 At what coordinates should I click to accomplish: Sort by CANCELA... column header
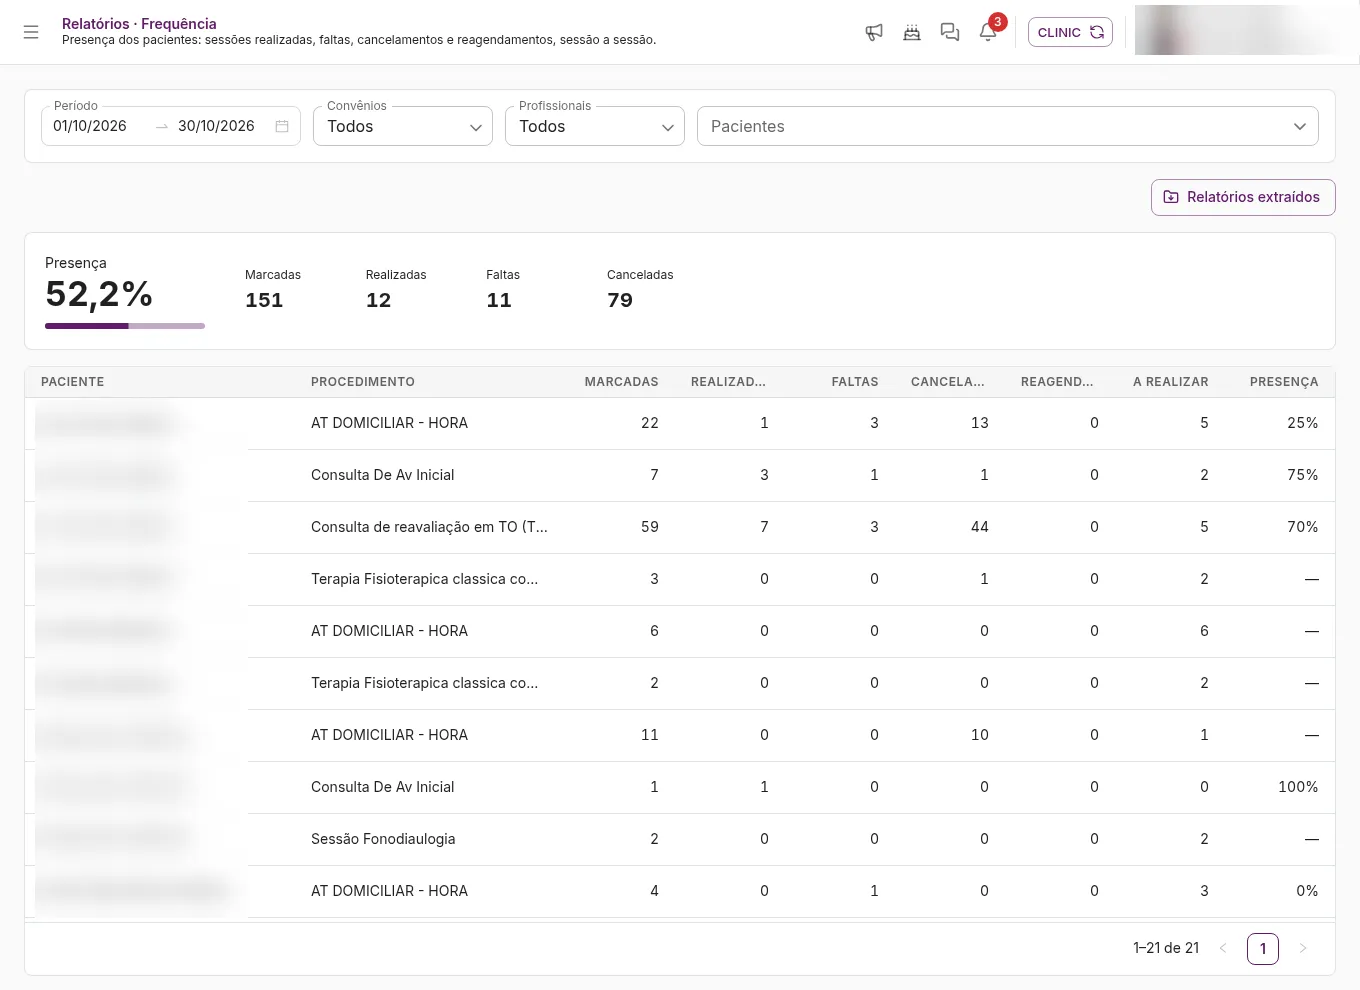pos(948,382)
